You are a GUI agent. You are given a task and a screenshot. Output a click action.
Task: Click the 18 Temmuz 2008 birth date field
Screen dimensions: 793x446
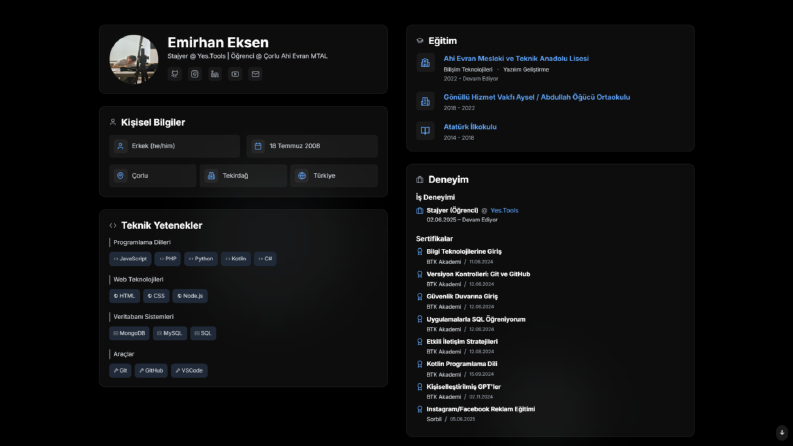coord(312,146)
